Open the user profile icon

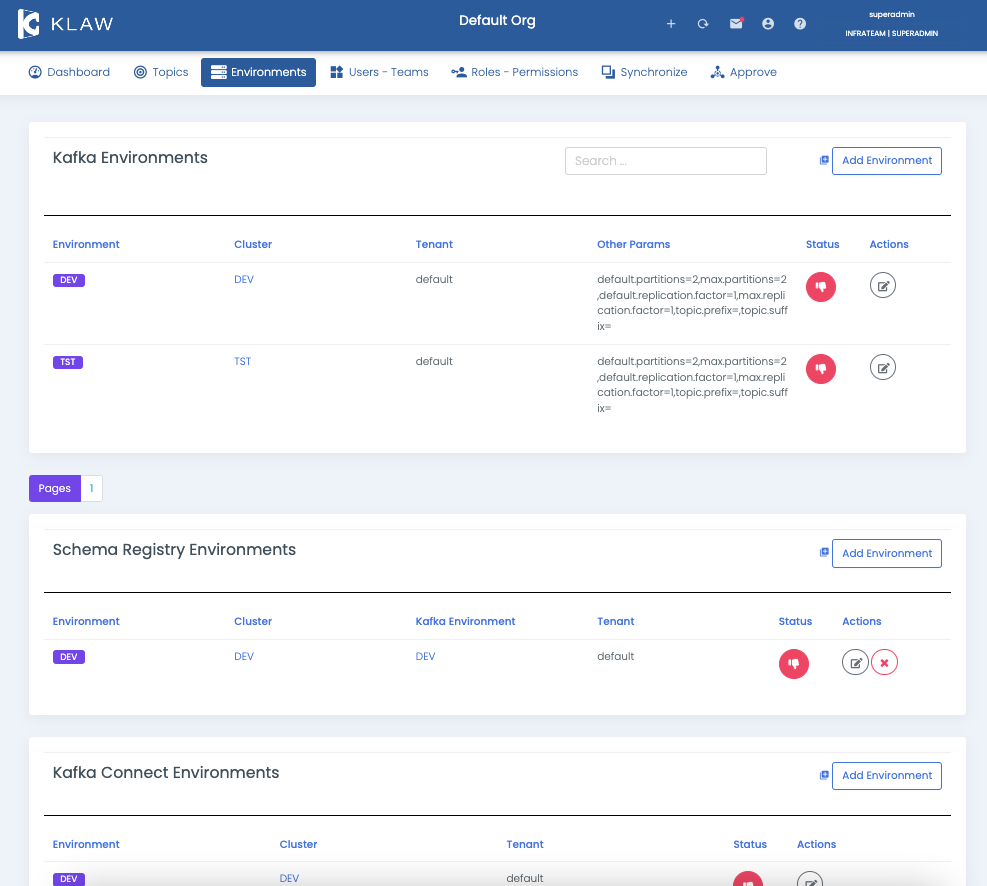768,24
